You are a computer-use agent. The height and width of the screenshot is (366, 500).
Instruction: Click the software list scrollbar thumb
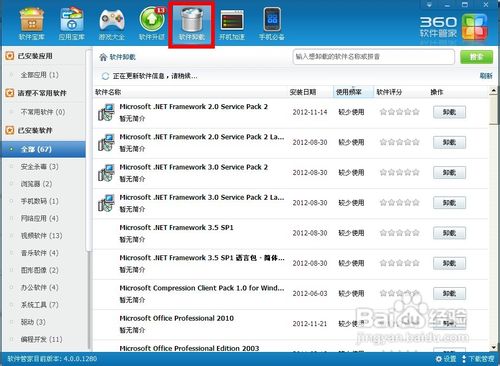coord(494,110)
